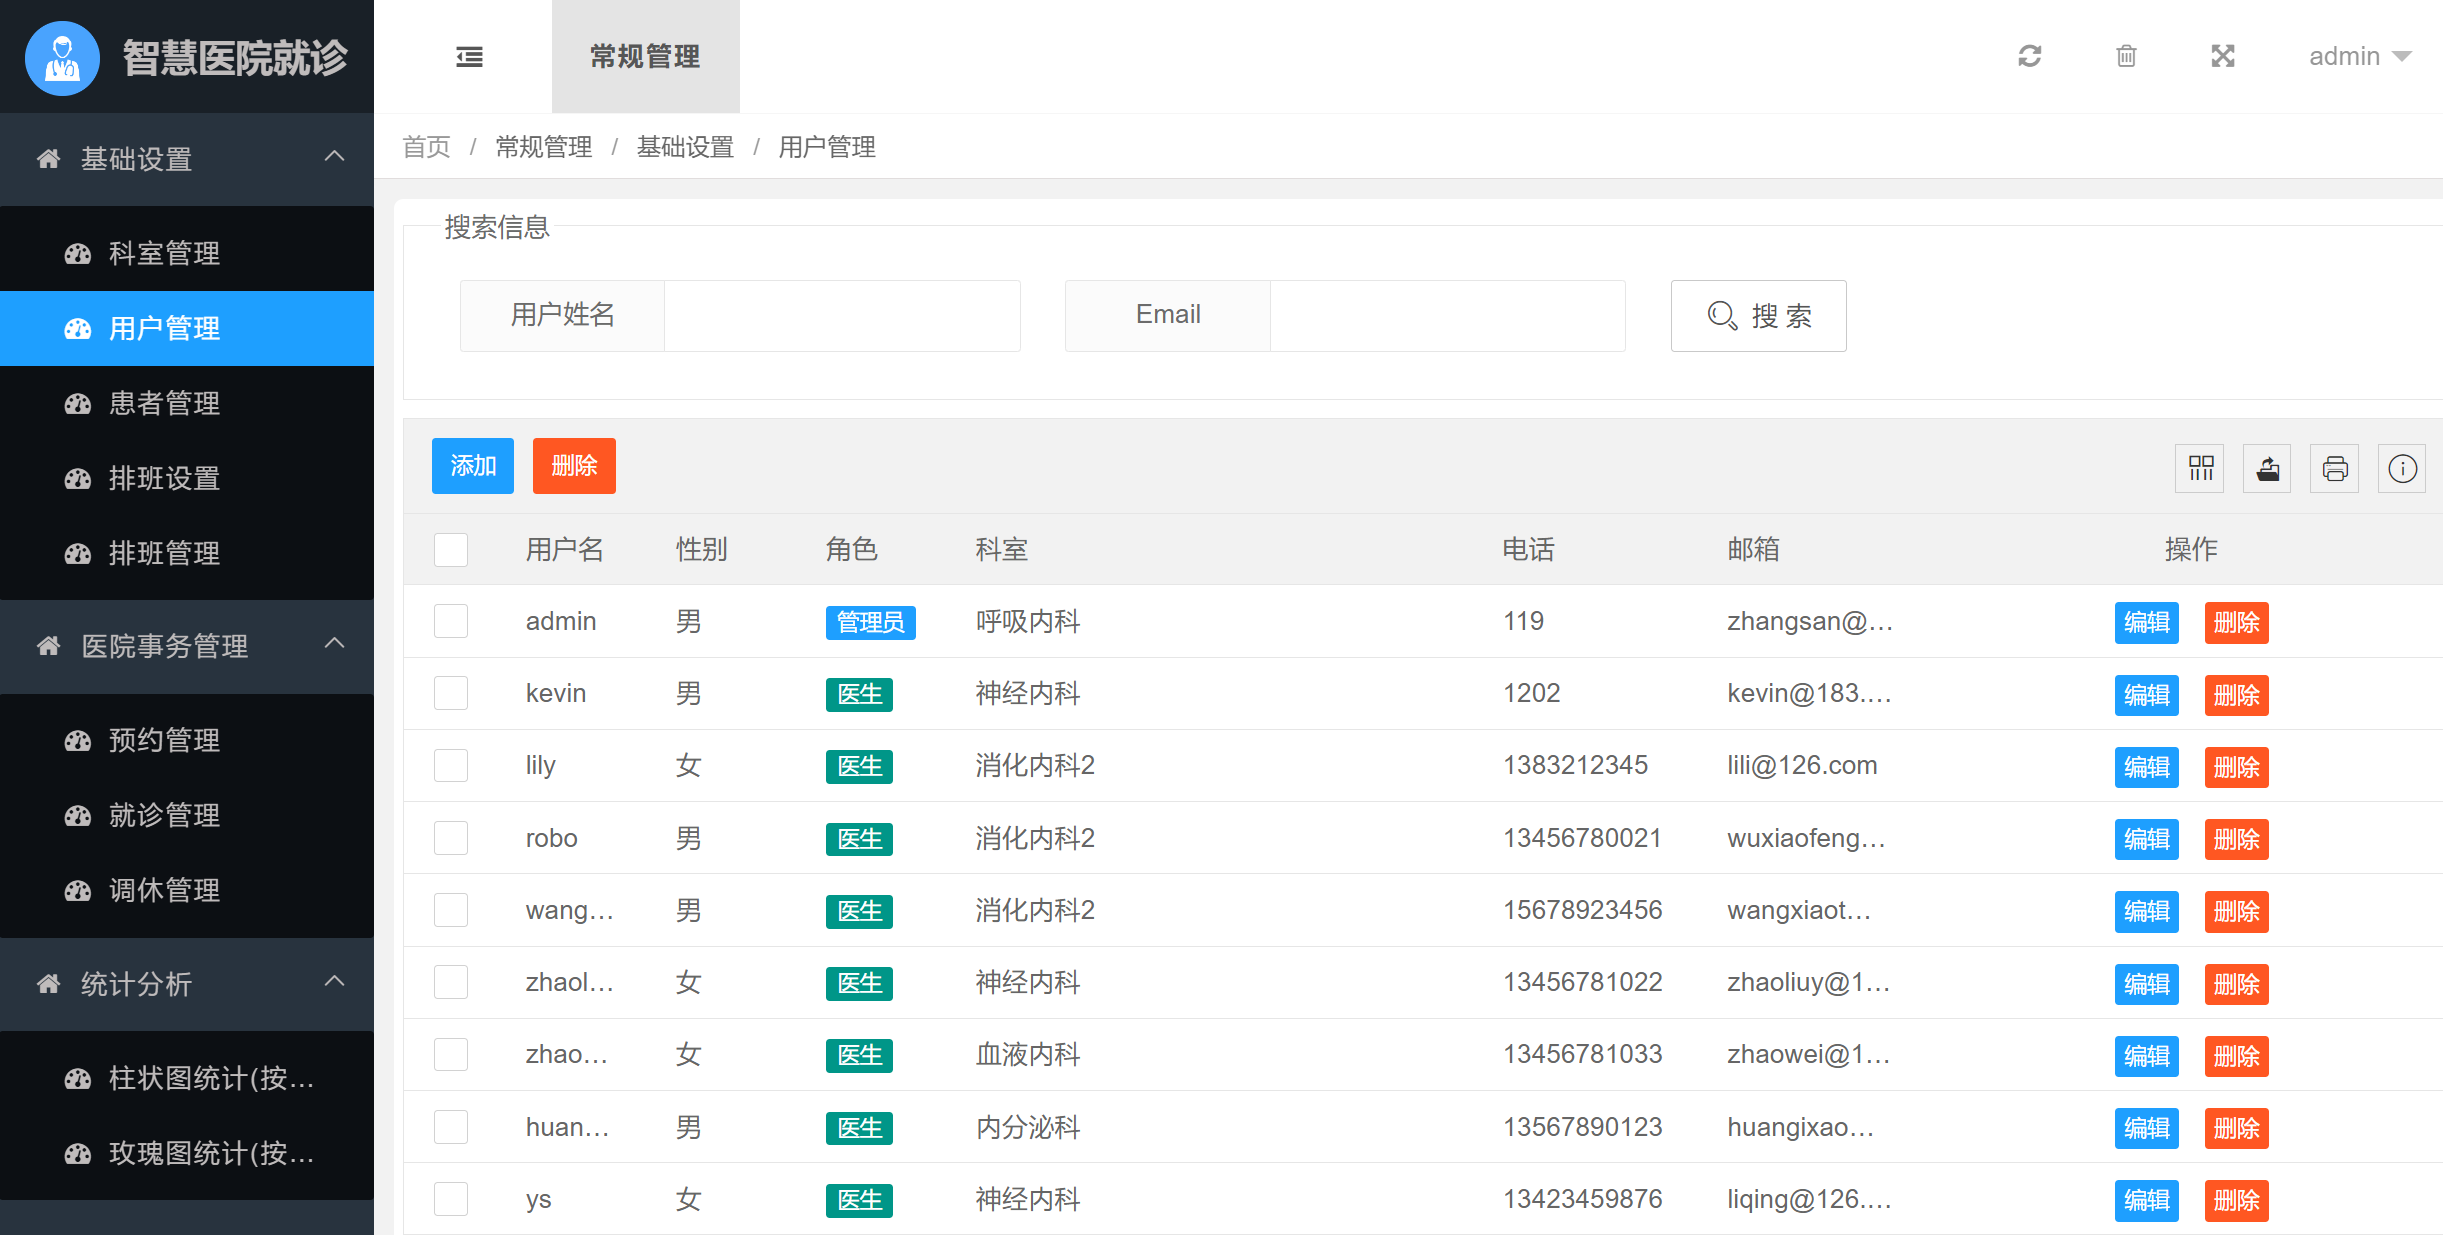Image resolution: width=2443 pixels, height=1235 pixels.
Task: Click the home icon beside 基础设置
Action: 48,159
